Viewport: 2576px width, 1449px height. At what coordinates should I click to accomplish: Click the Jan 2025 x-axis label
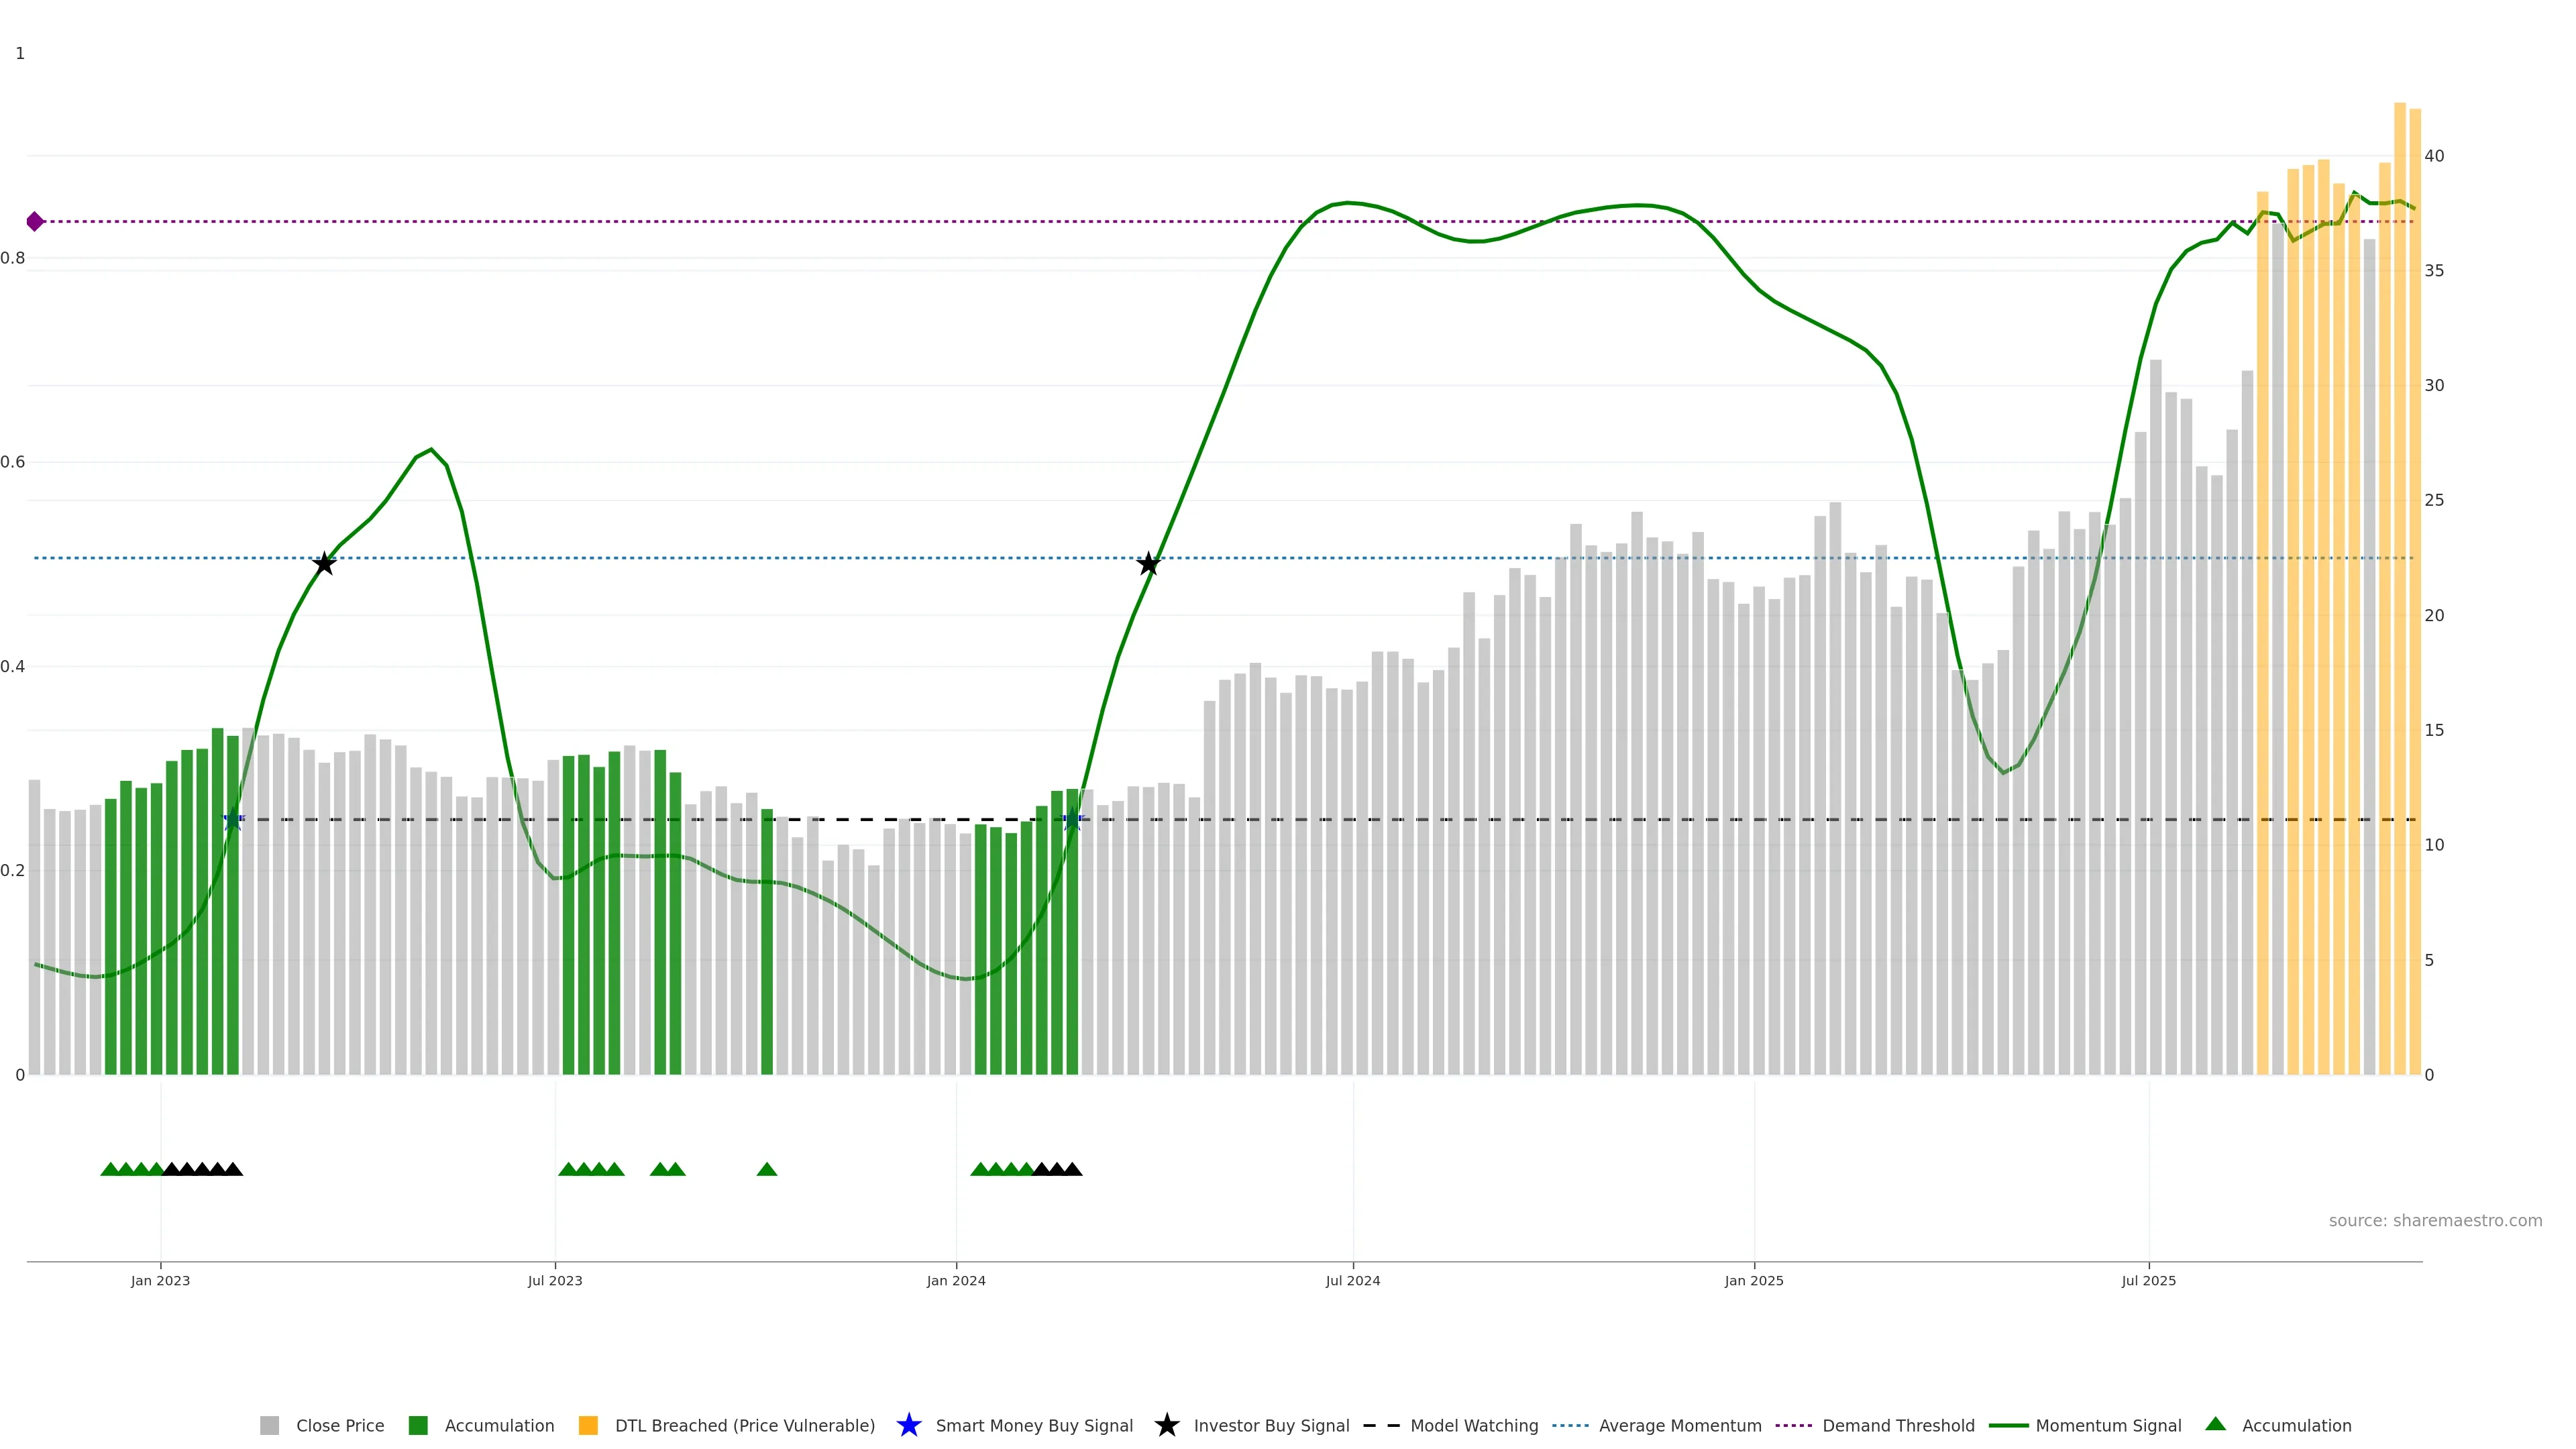click(1753, 1280)
